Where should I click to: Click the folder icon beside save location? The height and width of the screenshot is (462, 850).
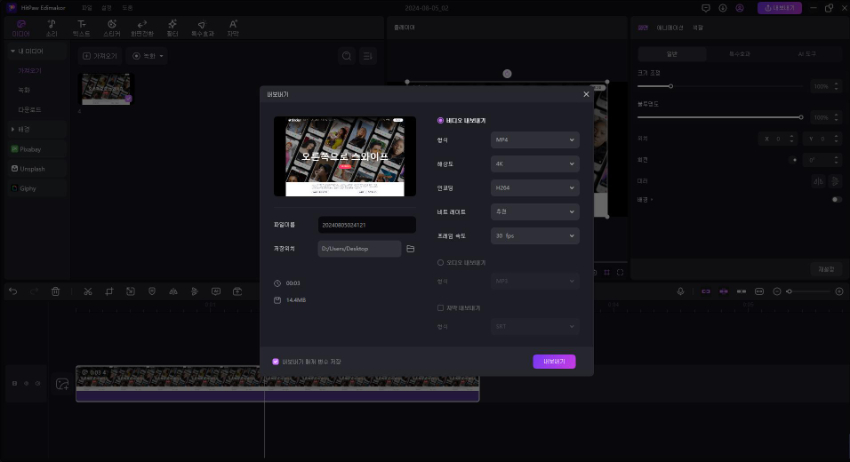(410, 248)
